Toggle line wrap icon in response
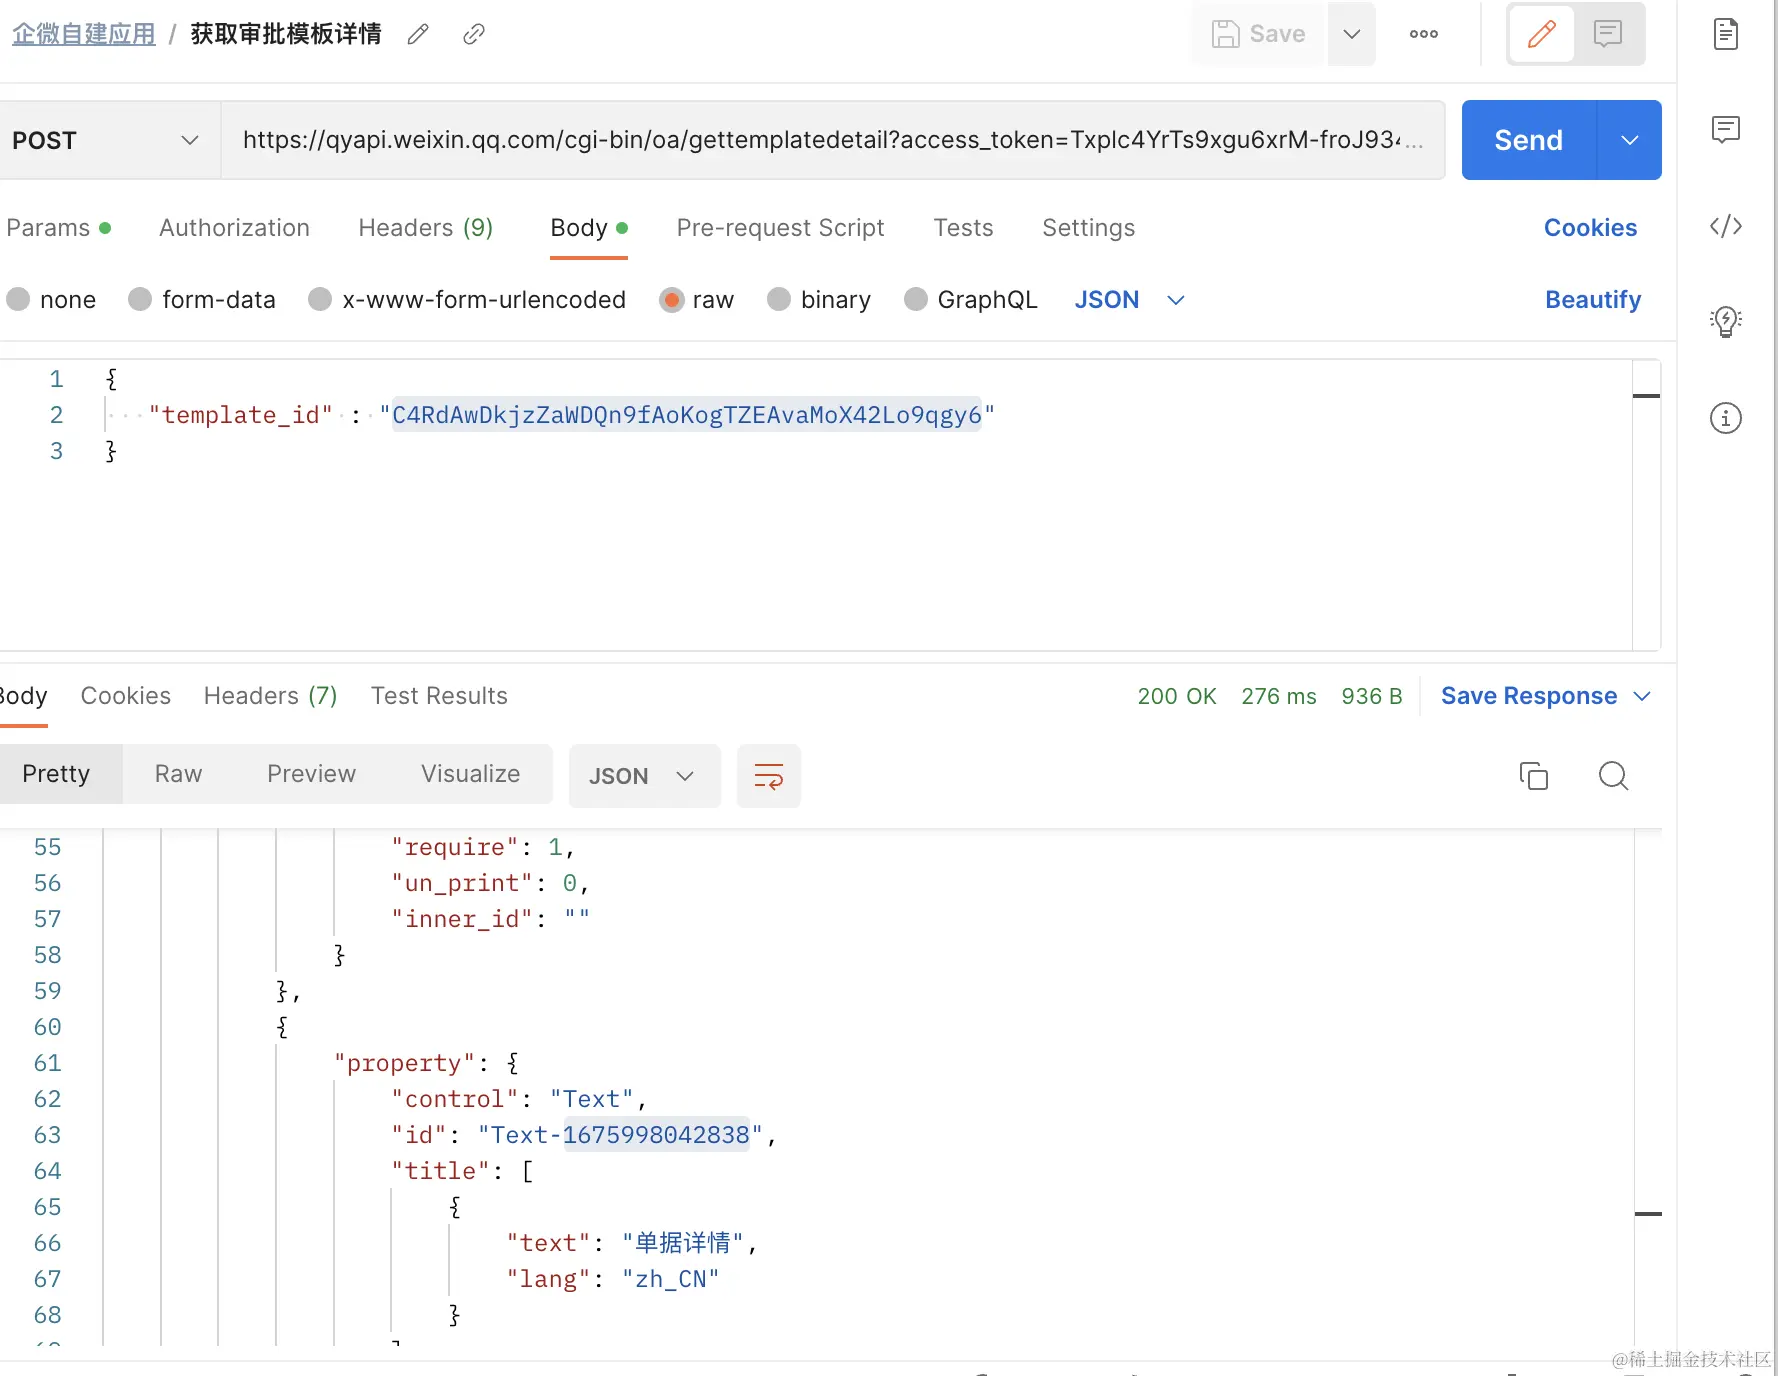This screenshot has height=1376, width=1778. click(x=768, y=776)
